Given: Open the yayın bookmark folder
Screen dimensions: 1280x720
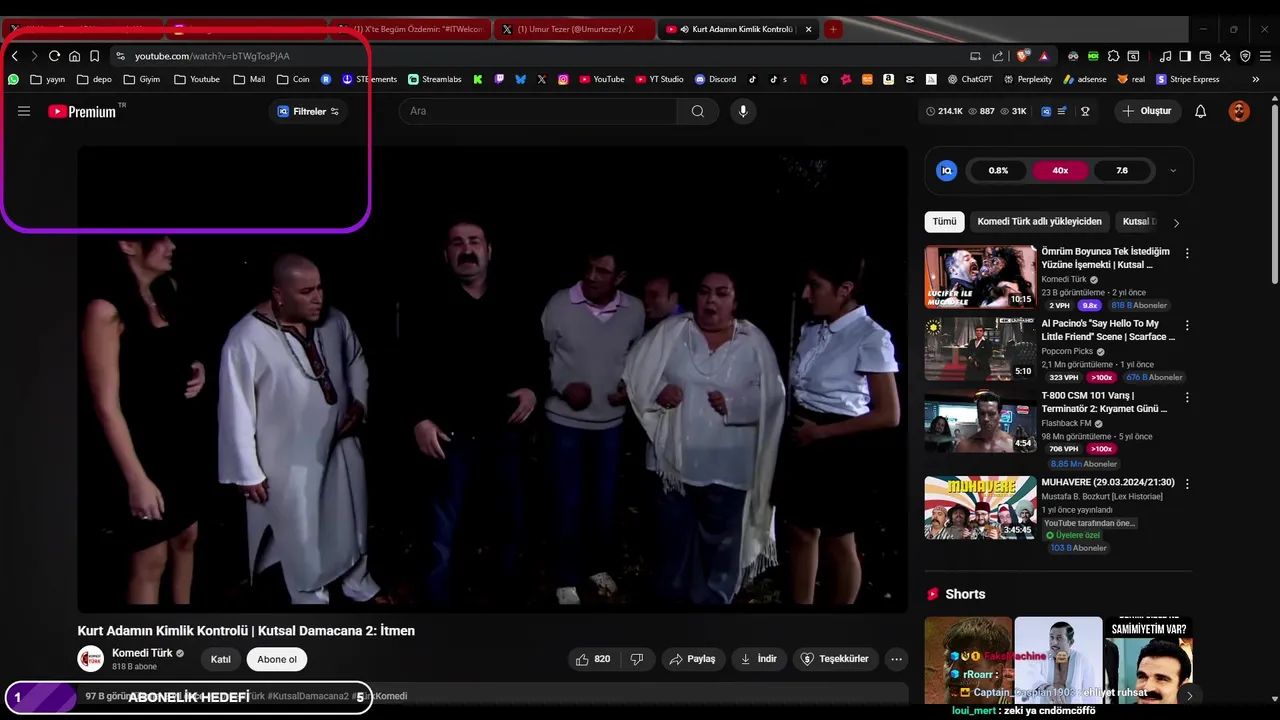Looking at the screenshot, I should [48, 79].
